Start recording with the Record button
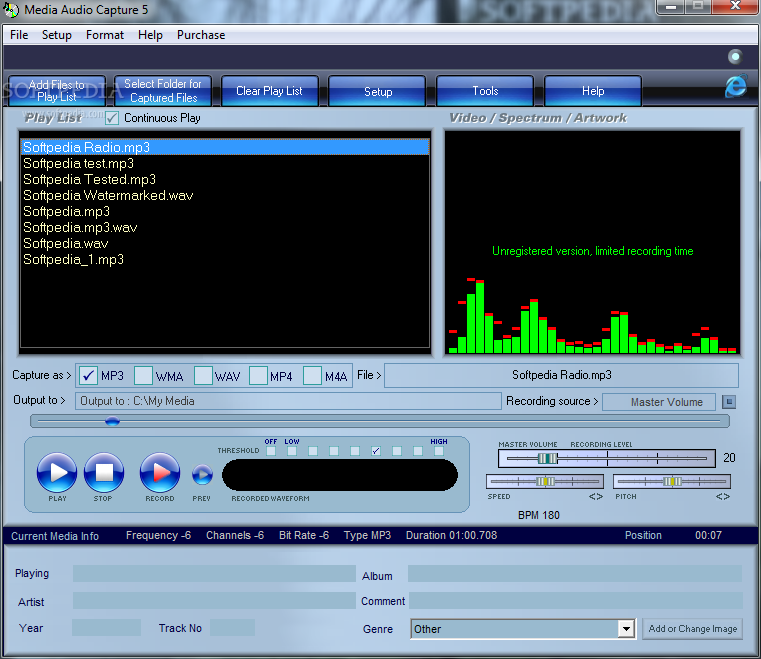Screen dimensions: 761x659 pyautogui.click(x=160, y=472)
